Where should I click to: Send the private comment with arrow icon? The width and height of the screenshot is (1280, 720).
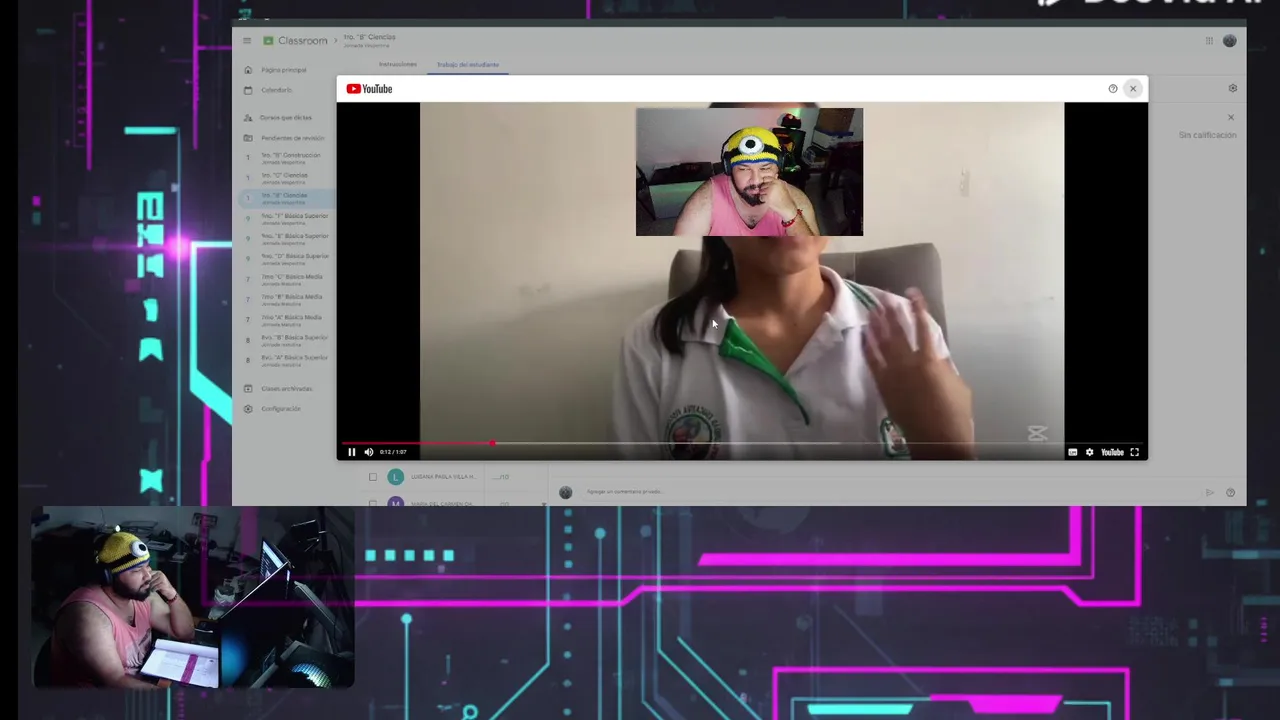coord(1209,492)
